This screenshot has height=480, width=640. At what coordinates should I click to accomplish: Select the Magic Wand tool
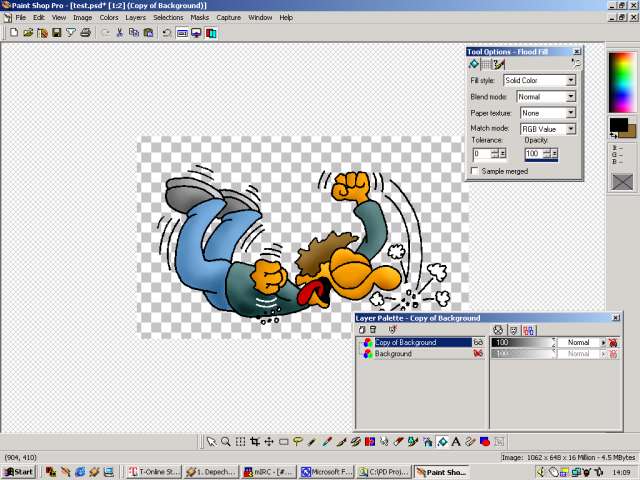click(312, 442)
